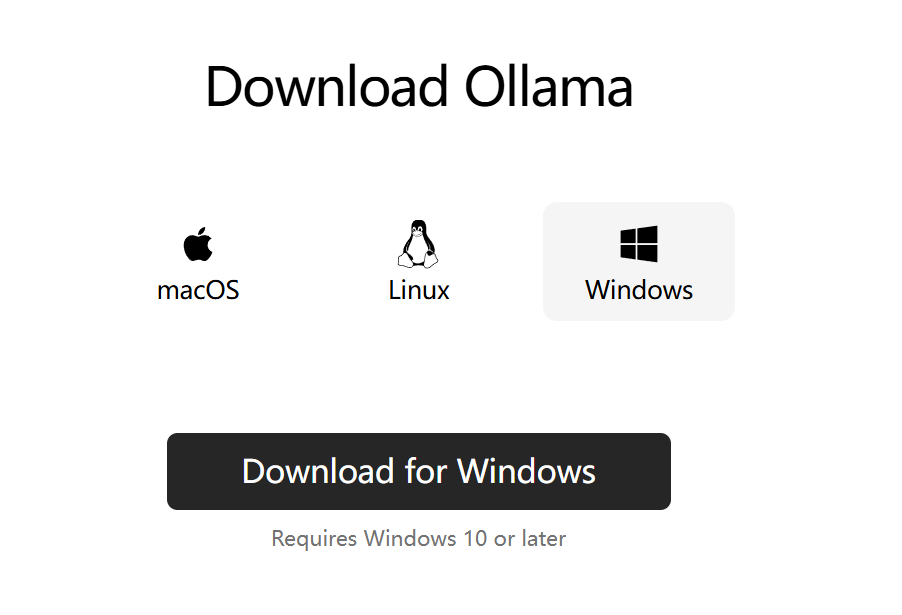The height and width of the screenshot is (615, 902).
Task: Select the Linux text label
Action: click(419, 290)
